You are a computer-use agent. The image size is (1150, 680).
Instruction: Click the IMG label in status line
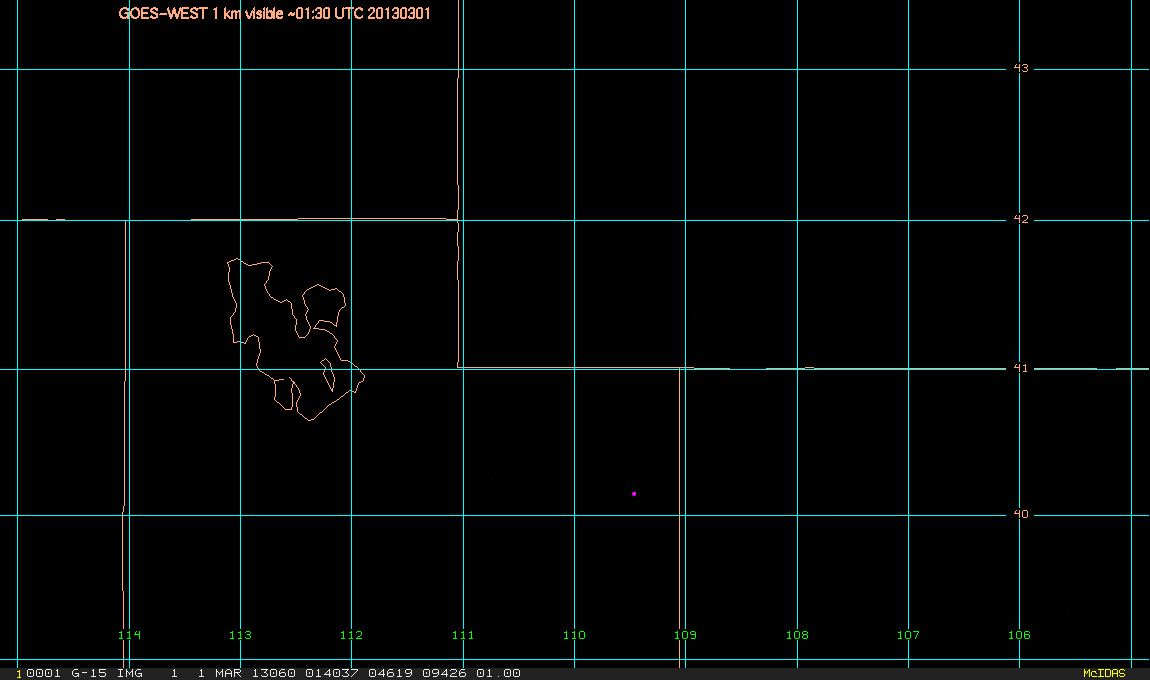pyautogui.click(x=130, y=673)
